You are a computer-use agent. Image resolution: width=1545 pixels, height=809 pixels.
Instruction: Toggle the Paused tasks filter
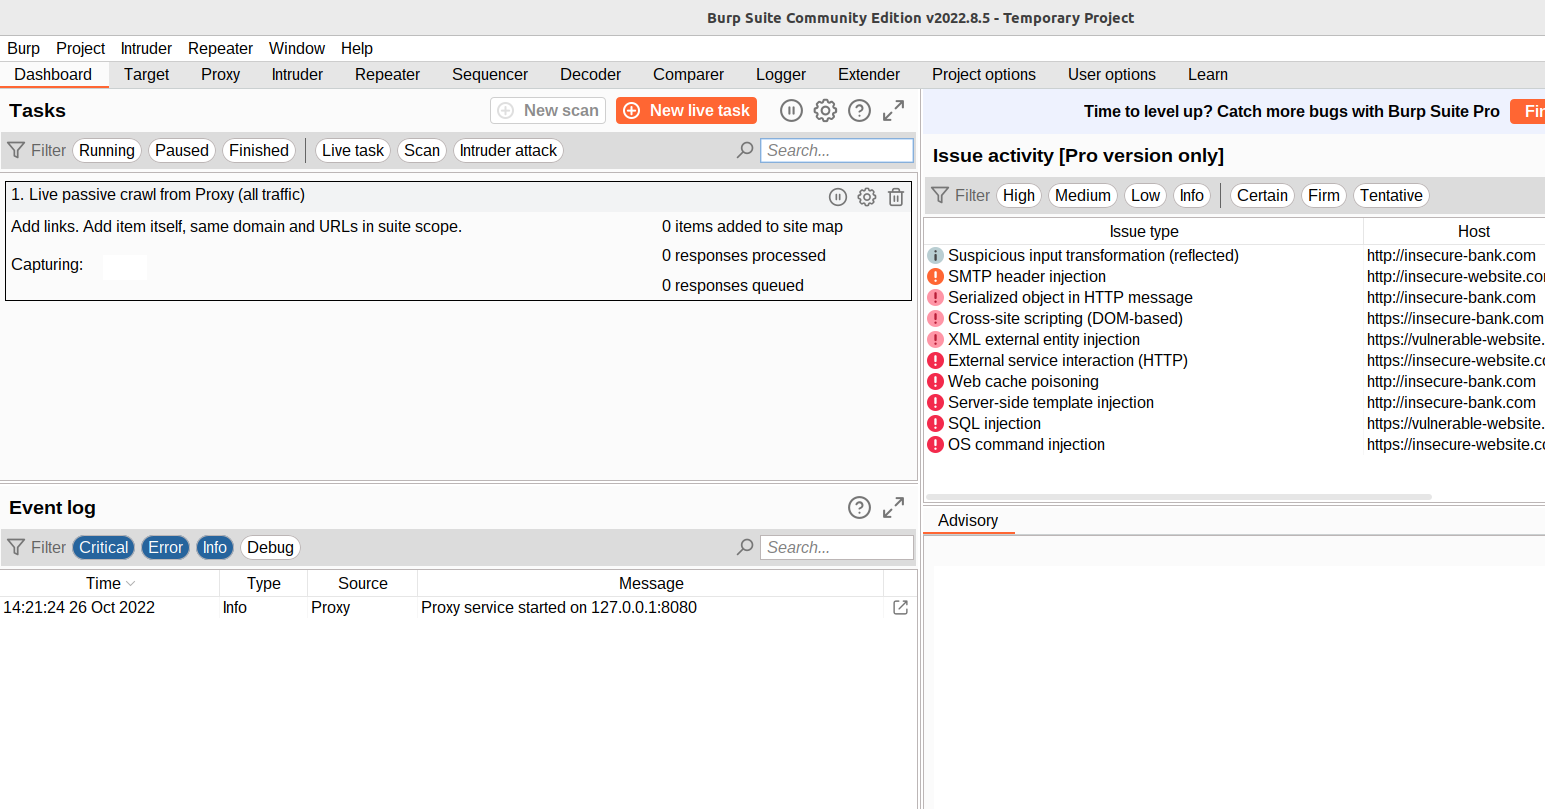tap(182, 150)
